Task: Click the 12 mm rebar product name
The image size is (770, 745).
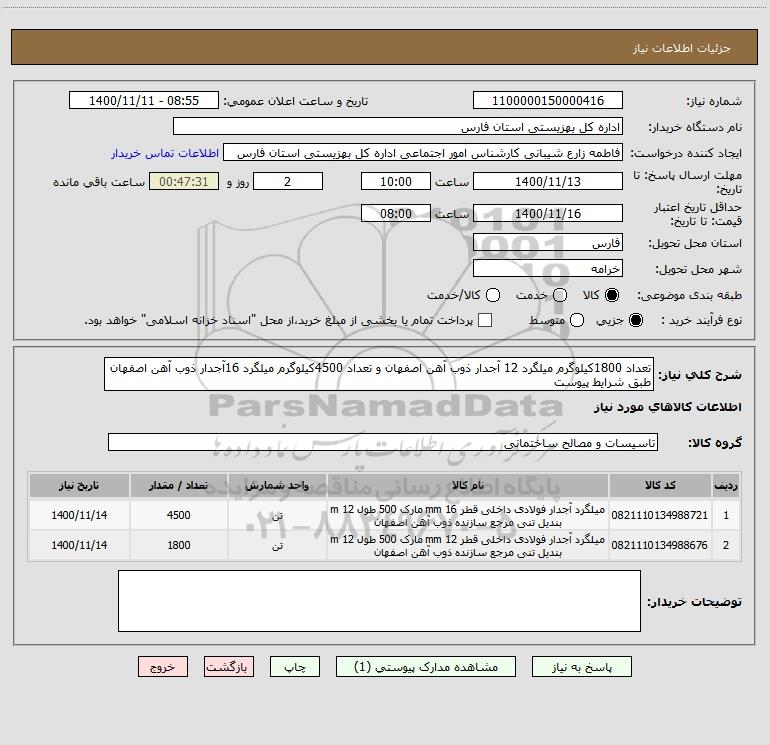Action: point(468,545)
